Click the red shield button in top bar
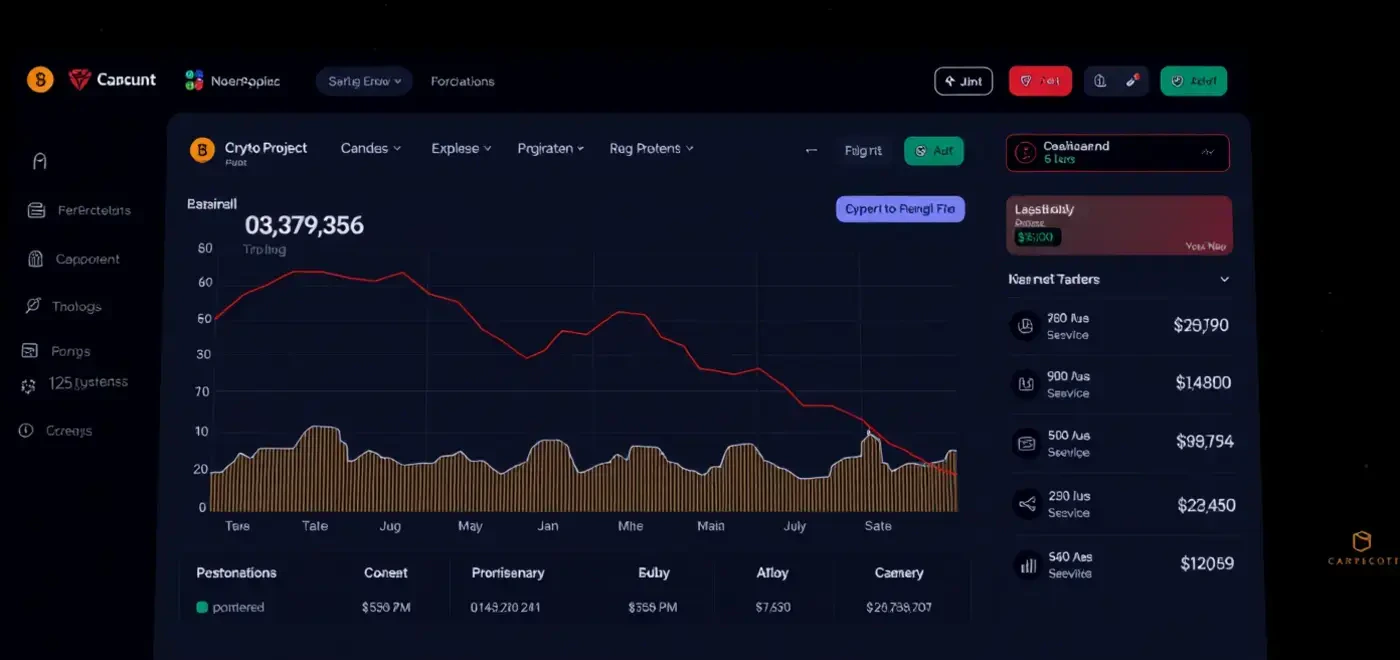Viewport: 1400px width, 660px height. (1040, 81)
